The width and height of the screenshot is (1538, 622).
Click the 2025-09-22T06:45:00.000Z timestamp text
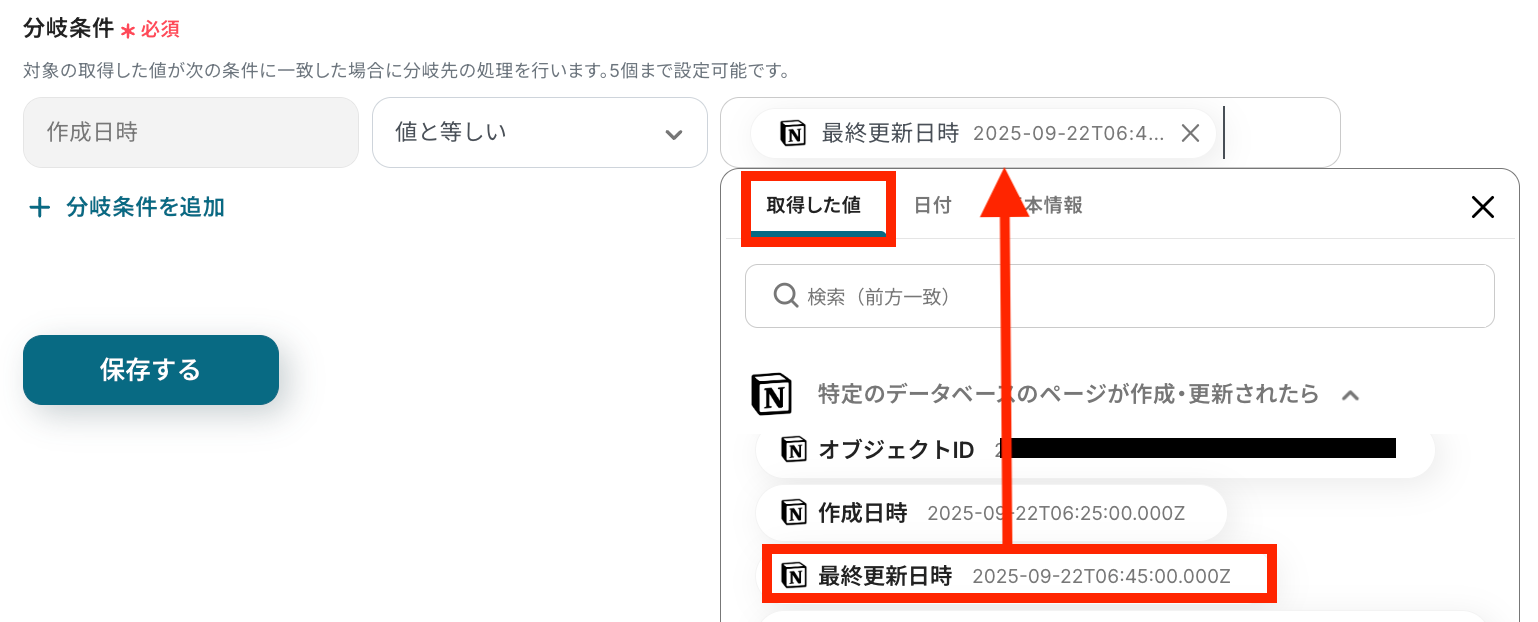(1101, 576)
